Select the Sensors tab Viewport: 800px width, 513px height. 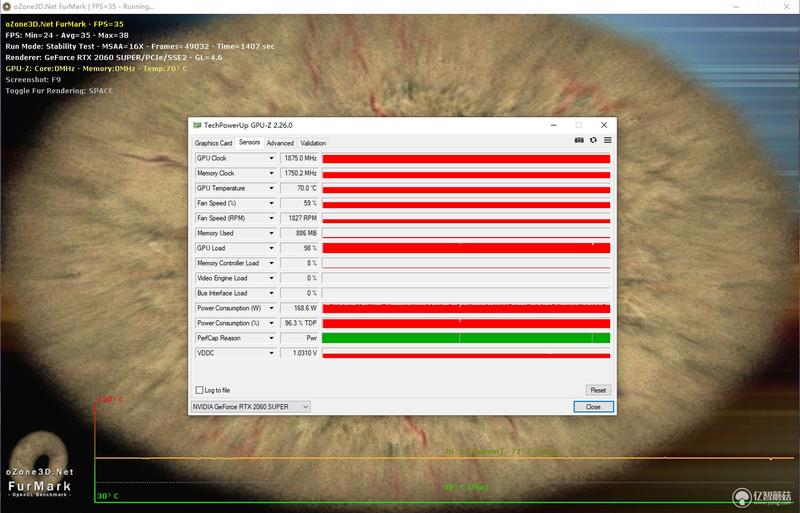tap(249, 142)
